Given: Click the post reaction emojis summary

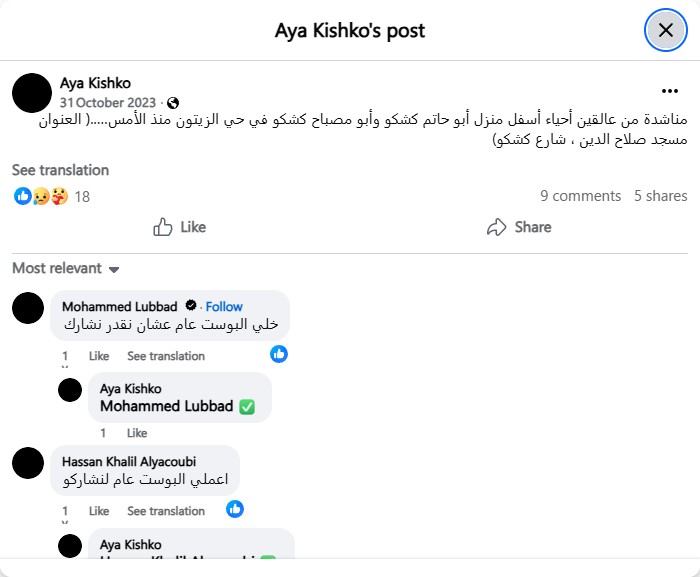Looking at the screenshot, I should [40, 196].
